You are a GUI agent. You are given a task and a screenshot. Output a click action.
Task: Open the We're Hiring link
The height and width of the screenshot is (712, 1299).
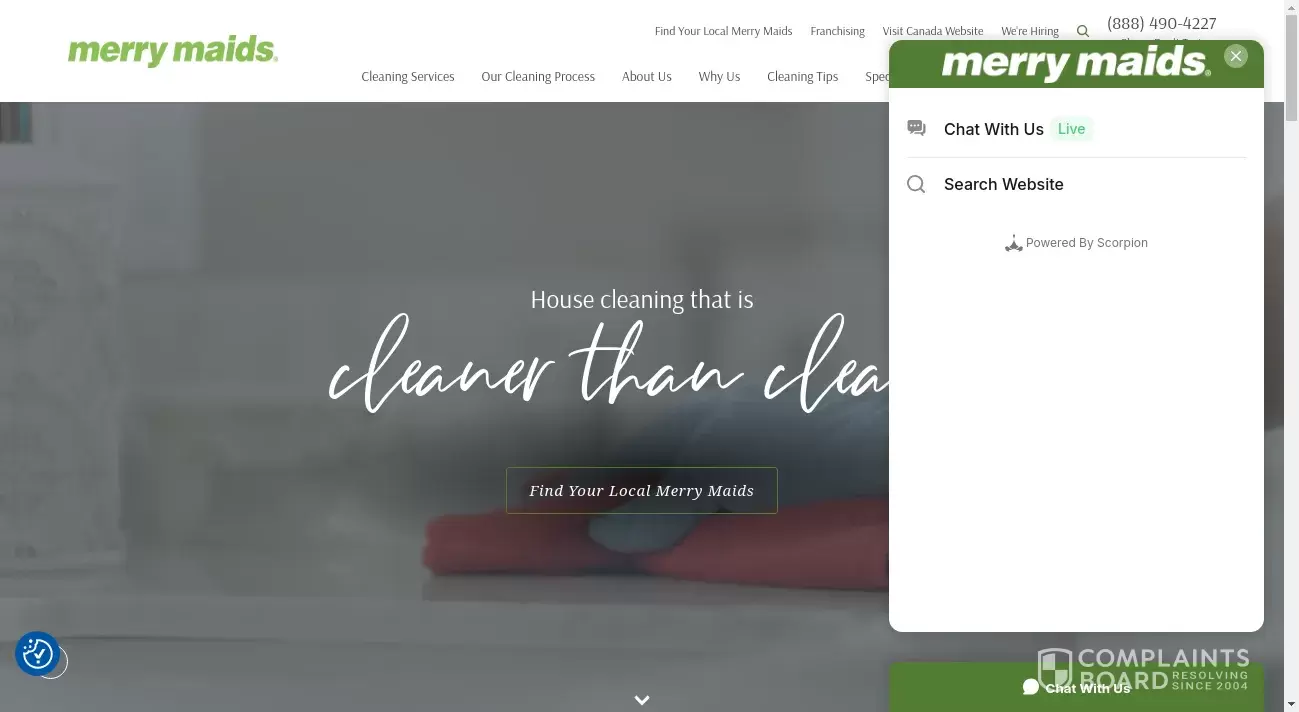click(x=1030, y=31)
